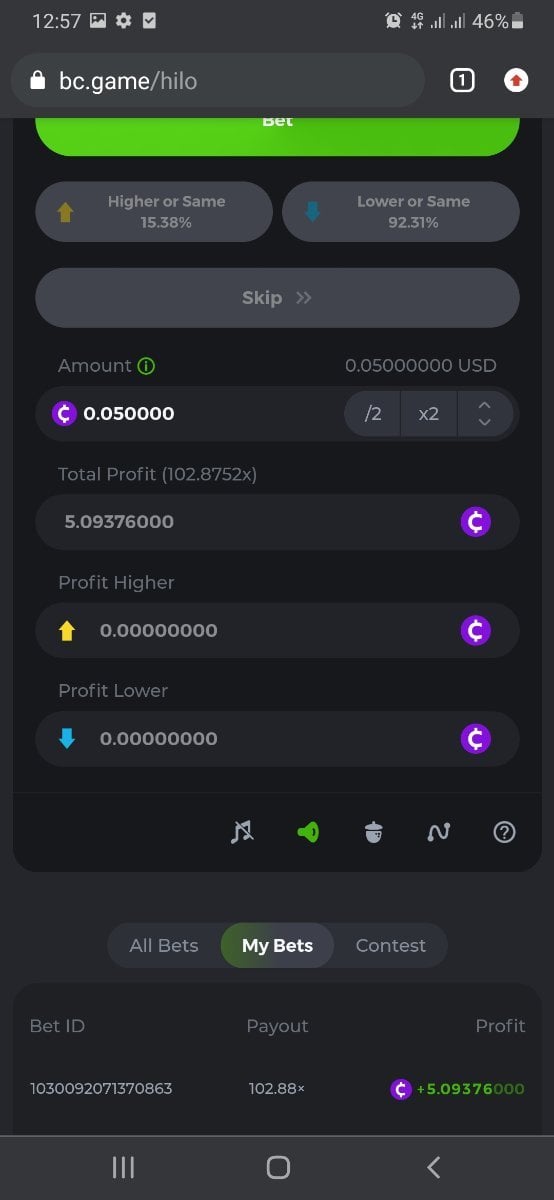This screenshot has width=554, height=1200.
Task: Switch to the All Bets tab
Action: tap(164, 945)
